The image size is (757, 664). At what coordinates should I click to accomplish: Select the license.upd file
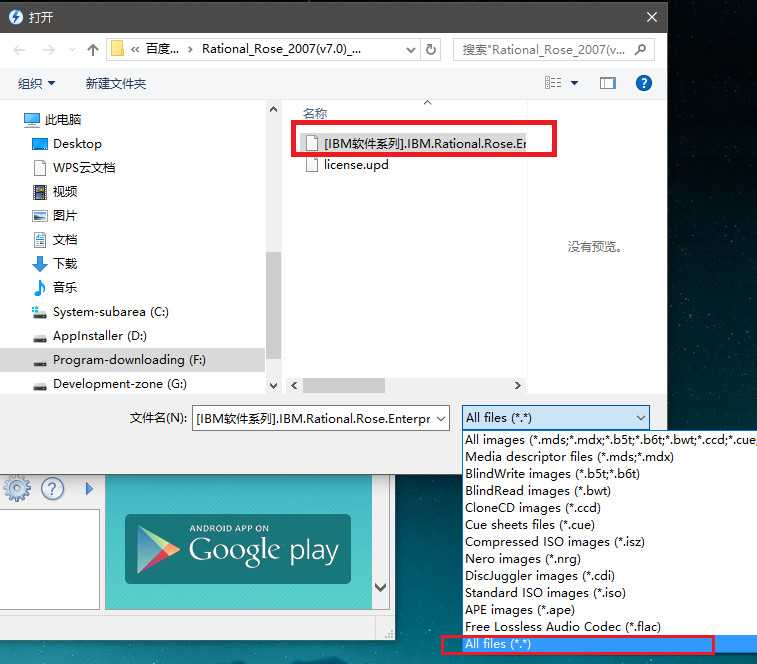348,165
